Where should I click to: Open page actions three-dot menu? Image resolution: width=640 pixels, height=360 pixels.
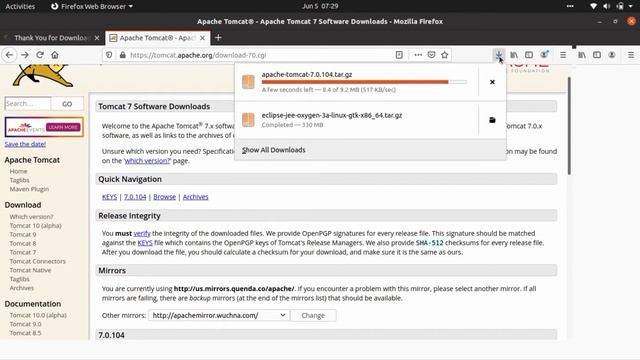[418, 55]
